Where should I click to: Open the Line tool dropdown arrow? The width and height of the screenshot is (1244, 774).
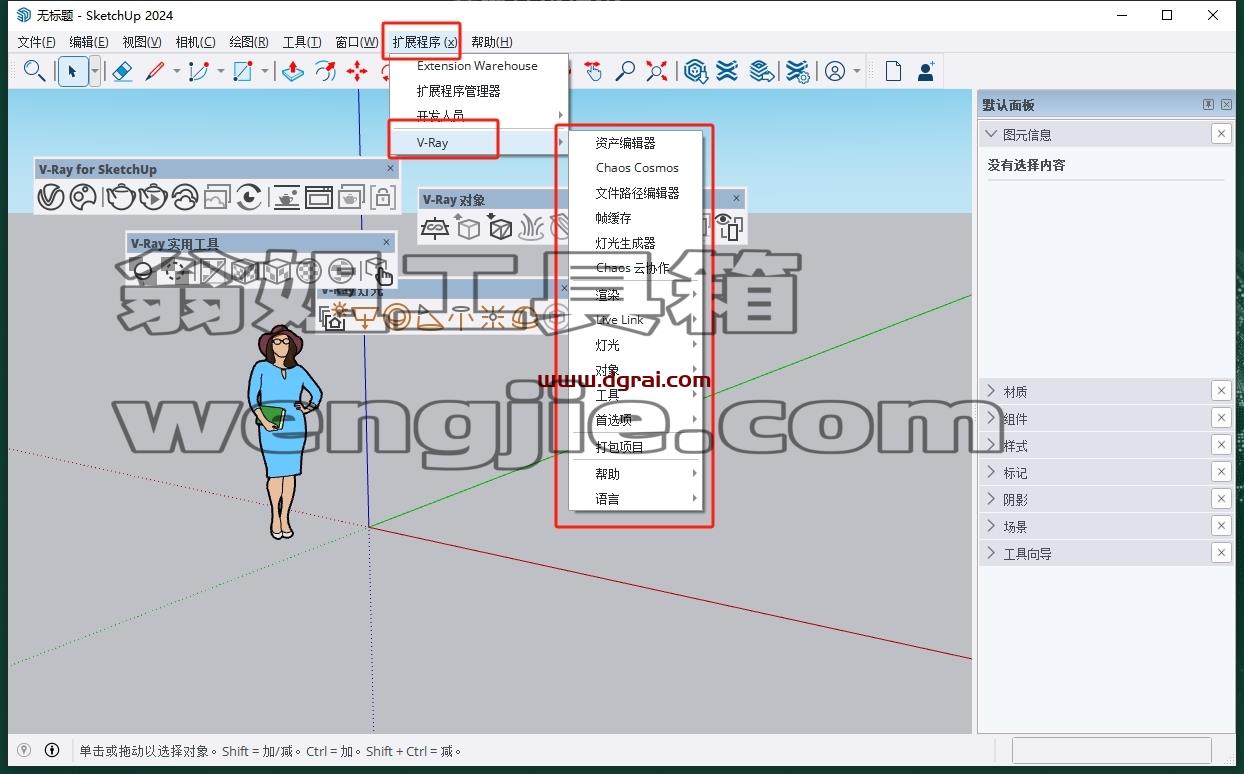[x=176, y=71]
